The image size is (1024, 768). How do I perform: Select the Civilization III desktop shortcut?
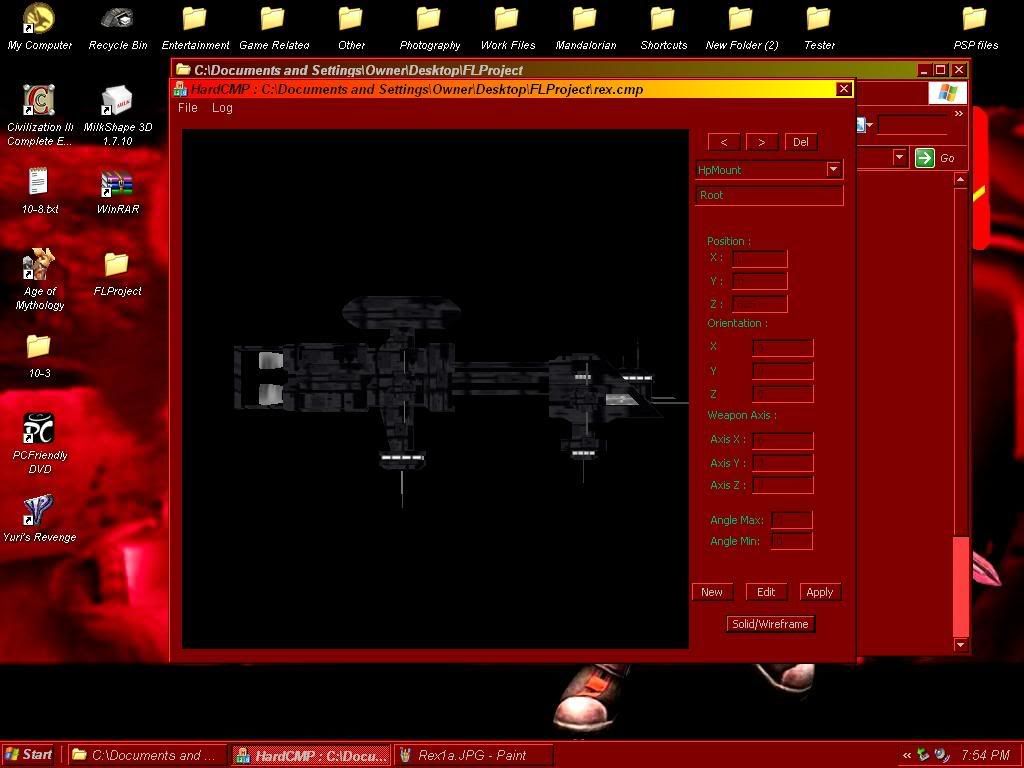[39, 103]
